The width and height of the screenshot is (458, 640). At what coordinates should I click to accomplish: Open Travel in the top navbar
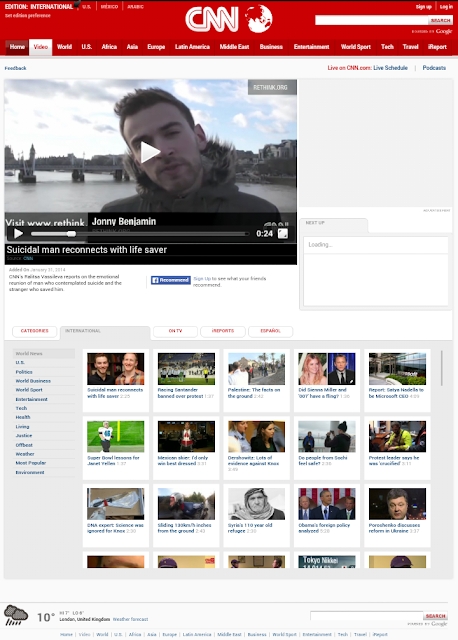(x=411, y=47)
